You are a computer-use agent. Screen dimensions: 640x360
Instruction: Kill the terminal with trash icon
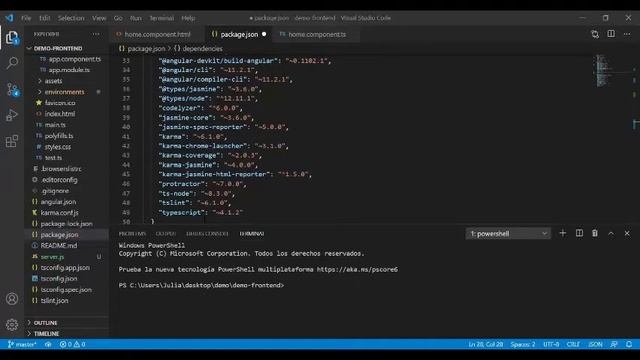595,233
